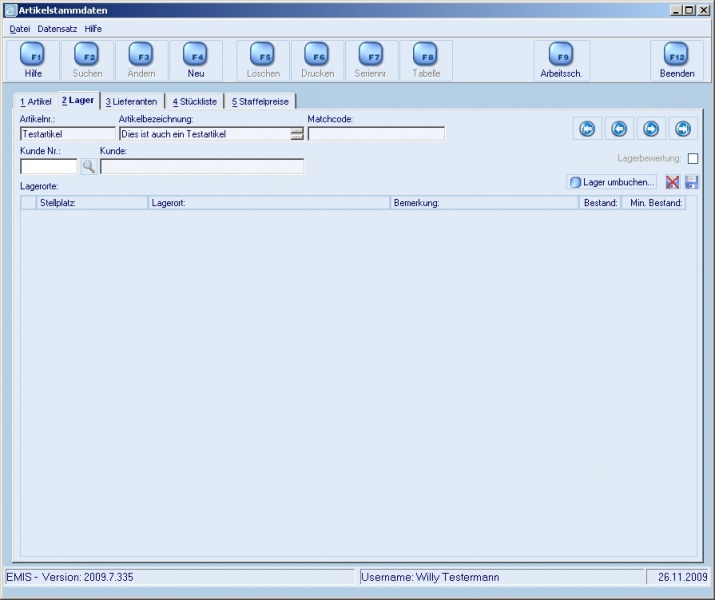Click the blue floppy save icon
The image size is (715, 600).
[691, 182]
